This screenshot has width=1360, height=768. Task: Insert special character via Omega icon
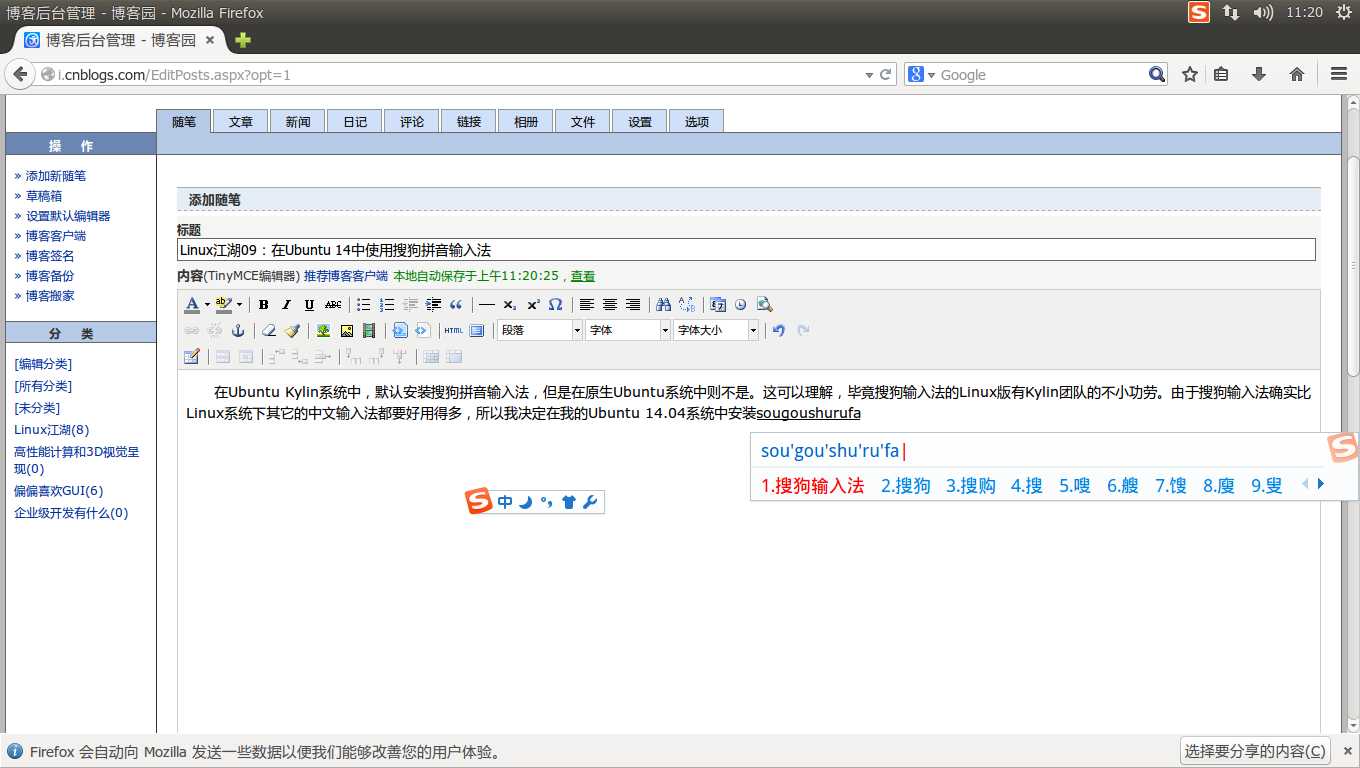click(x=556, y=305)
